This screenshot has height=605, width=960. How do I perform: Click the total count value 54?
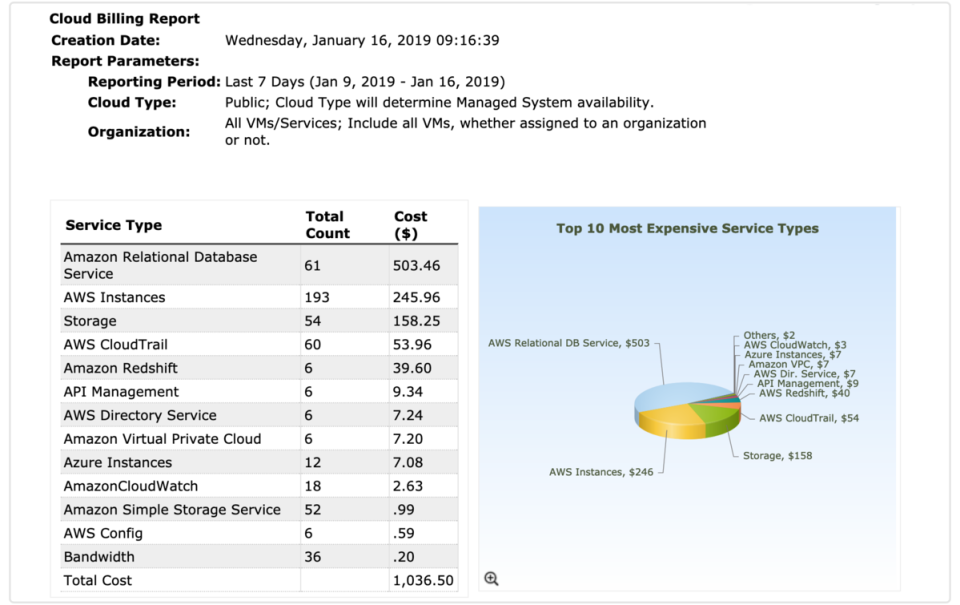(312, 321)
